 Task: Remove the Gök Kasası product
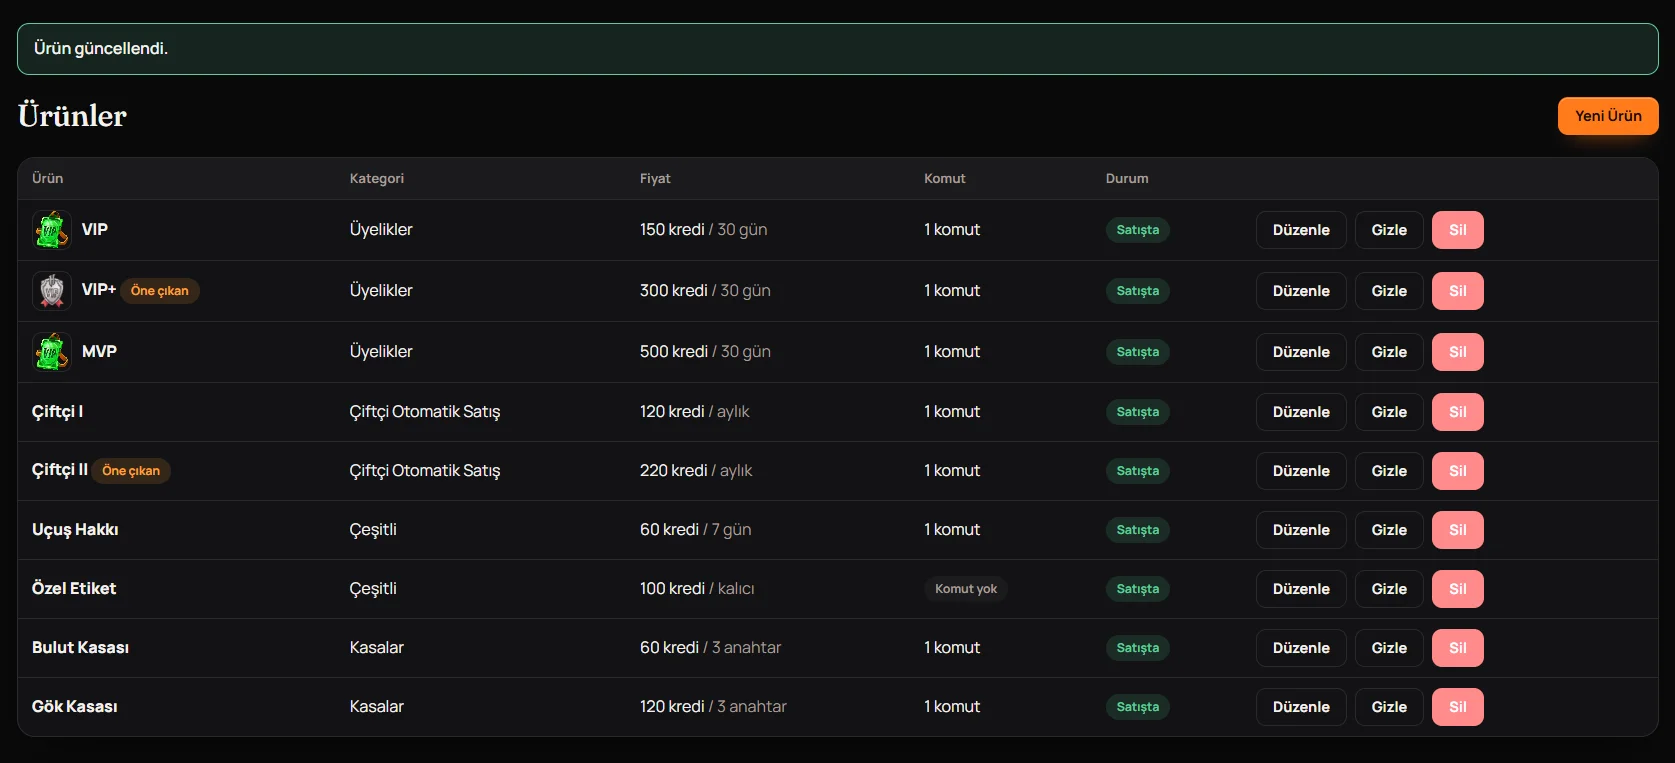1458,707
